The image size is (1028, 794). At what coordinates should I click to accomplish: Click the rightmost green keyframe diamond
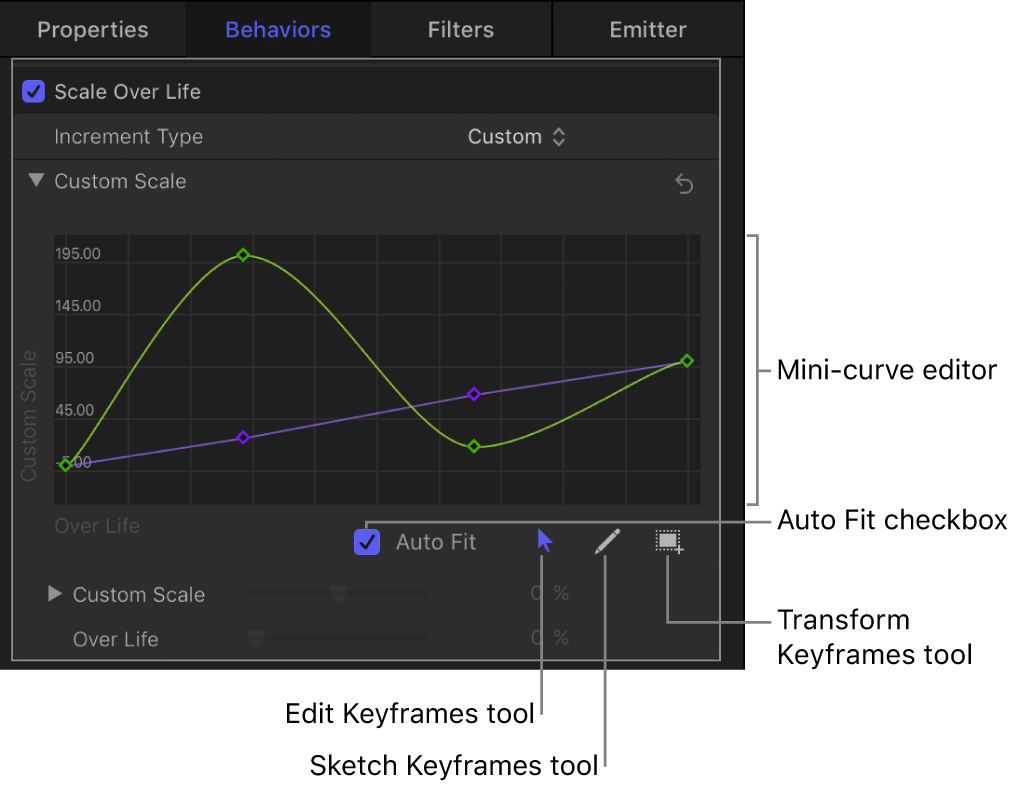click(687, 361)
